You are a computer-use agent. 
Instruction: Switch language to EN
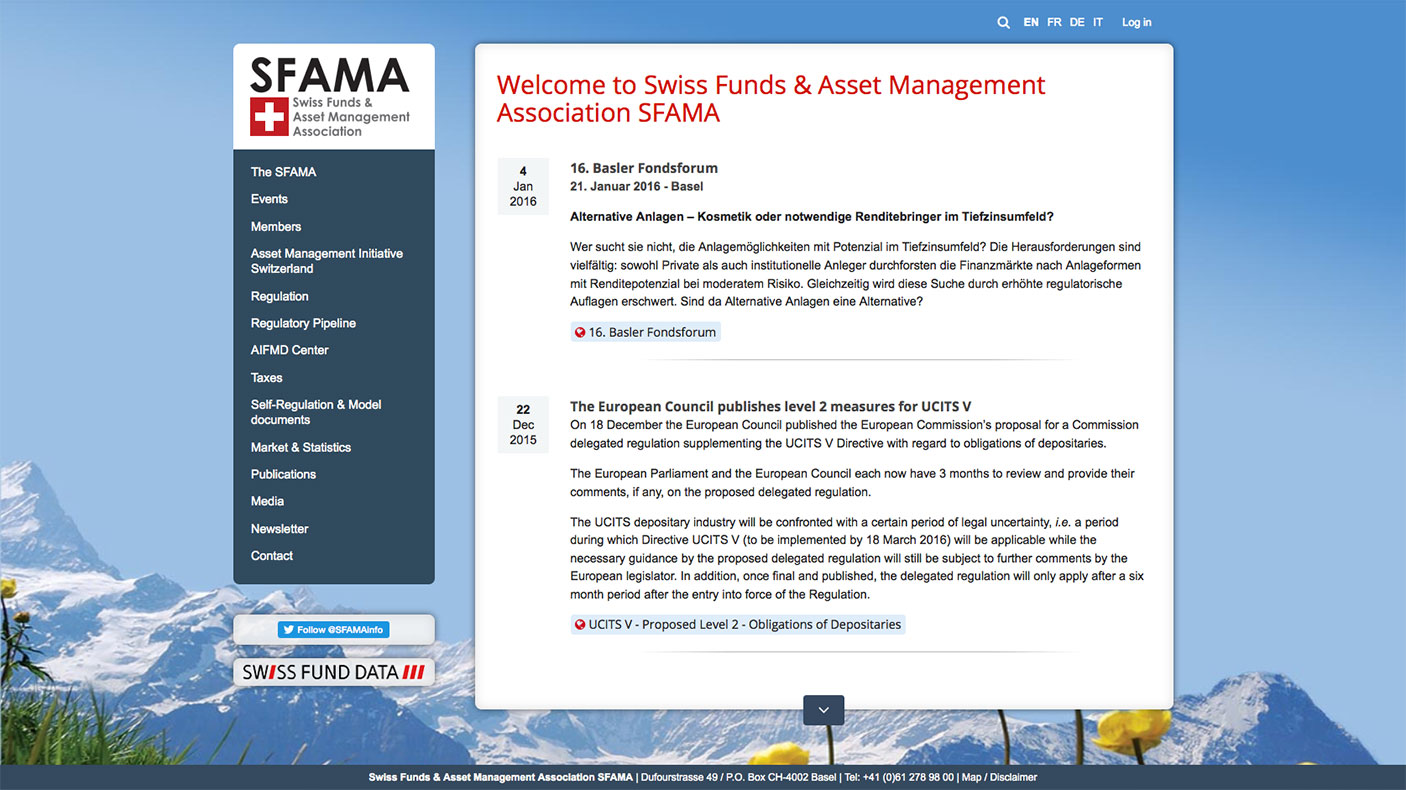click(1031, 22)
